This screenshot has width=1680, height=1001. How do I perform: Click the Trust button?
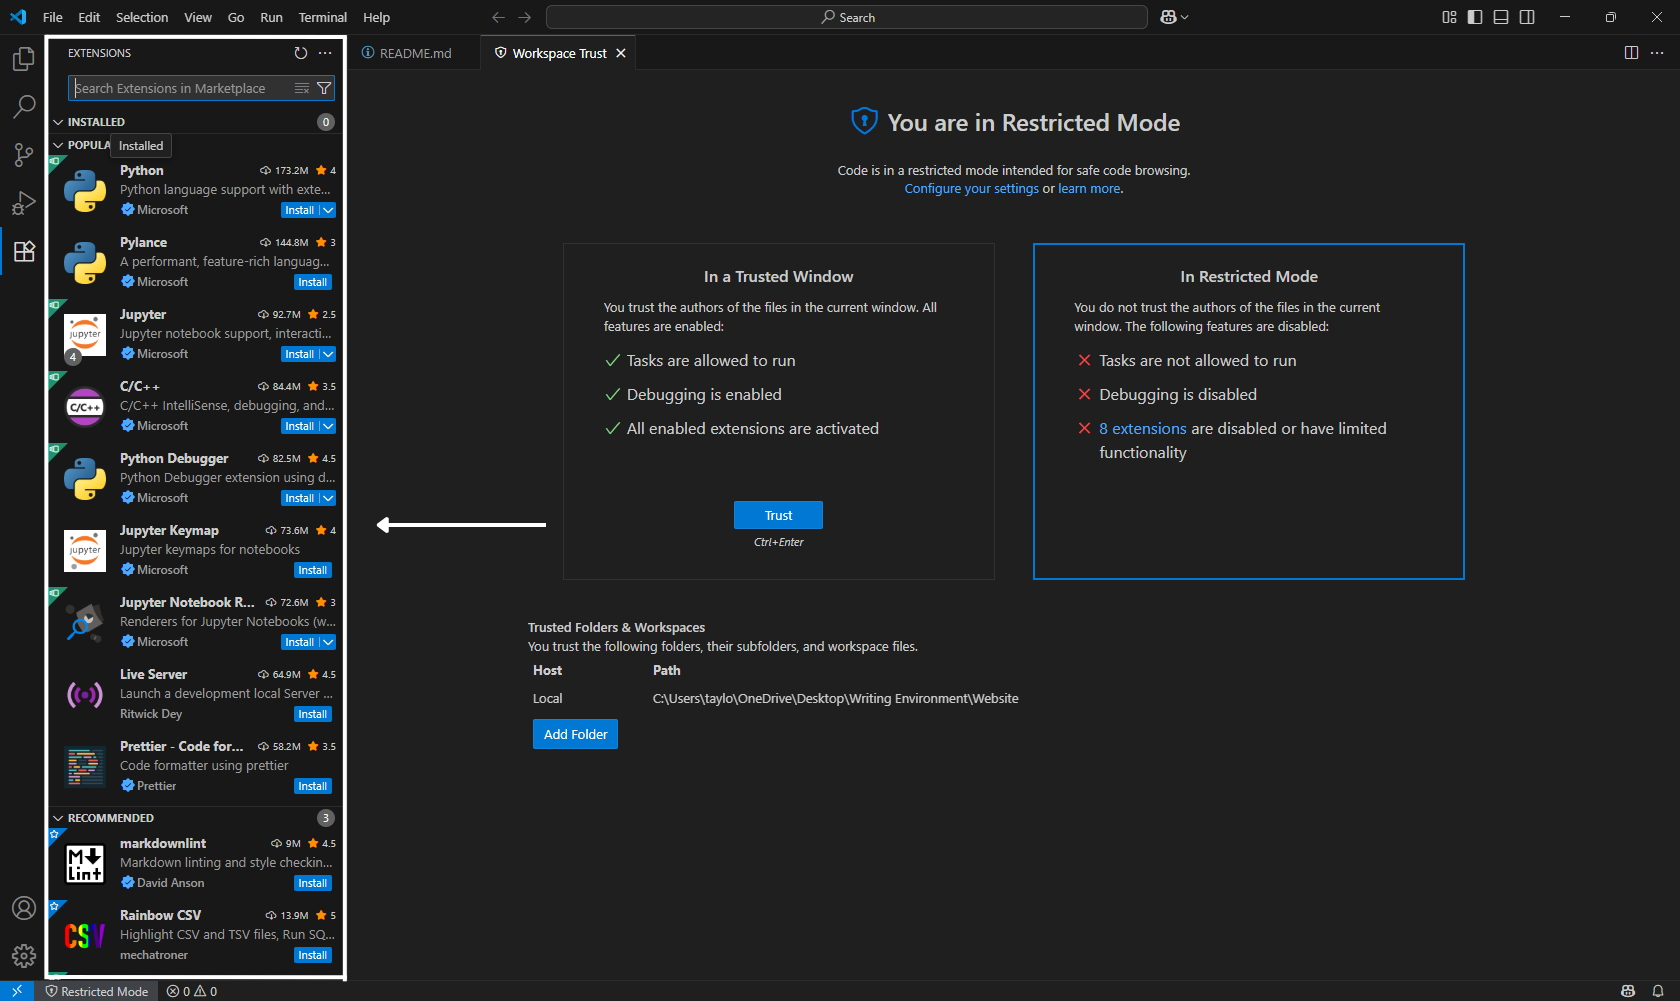tap(778, 515)
